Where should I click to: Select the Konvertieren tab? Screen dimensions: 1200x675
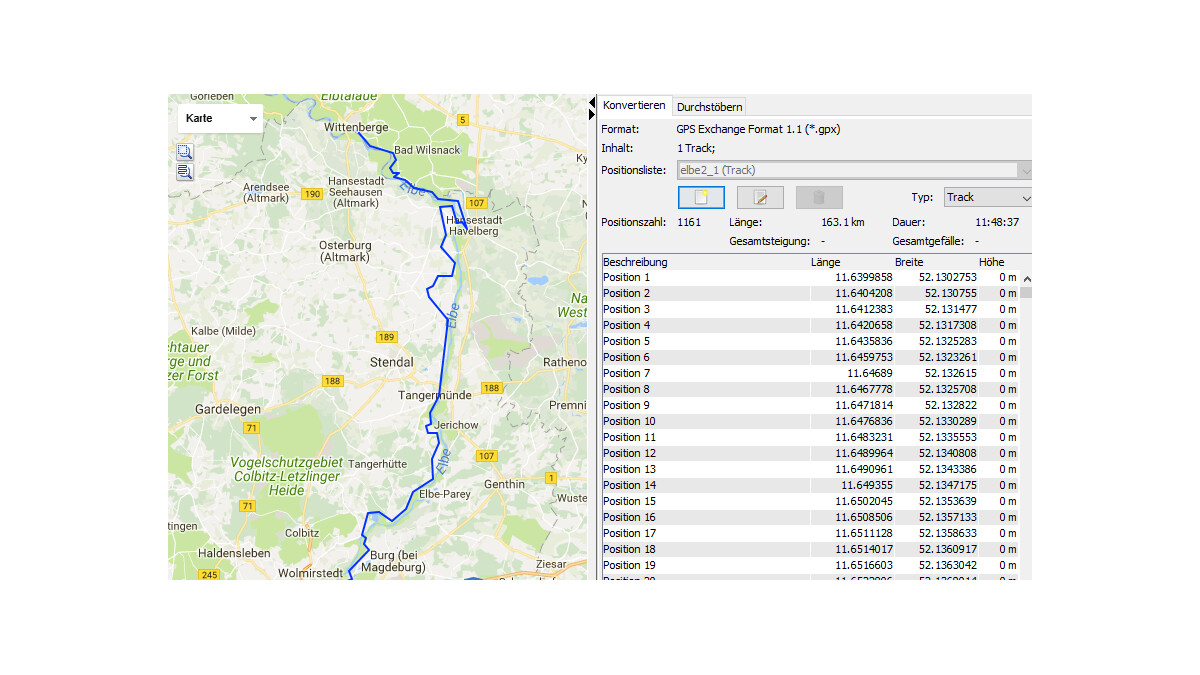(634, 105)
